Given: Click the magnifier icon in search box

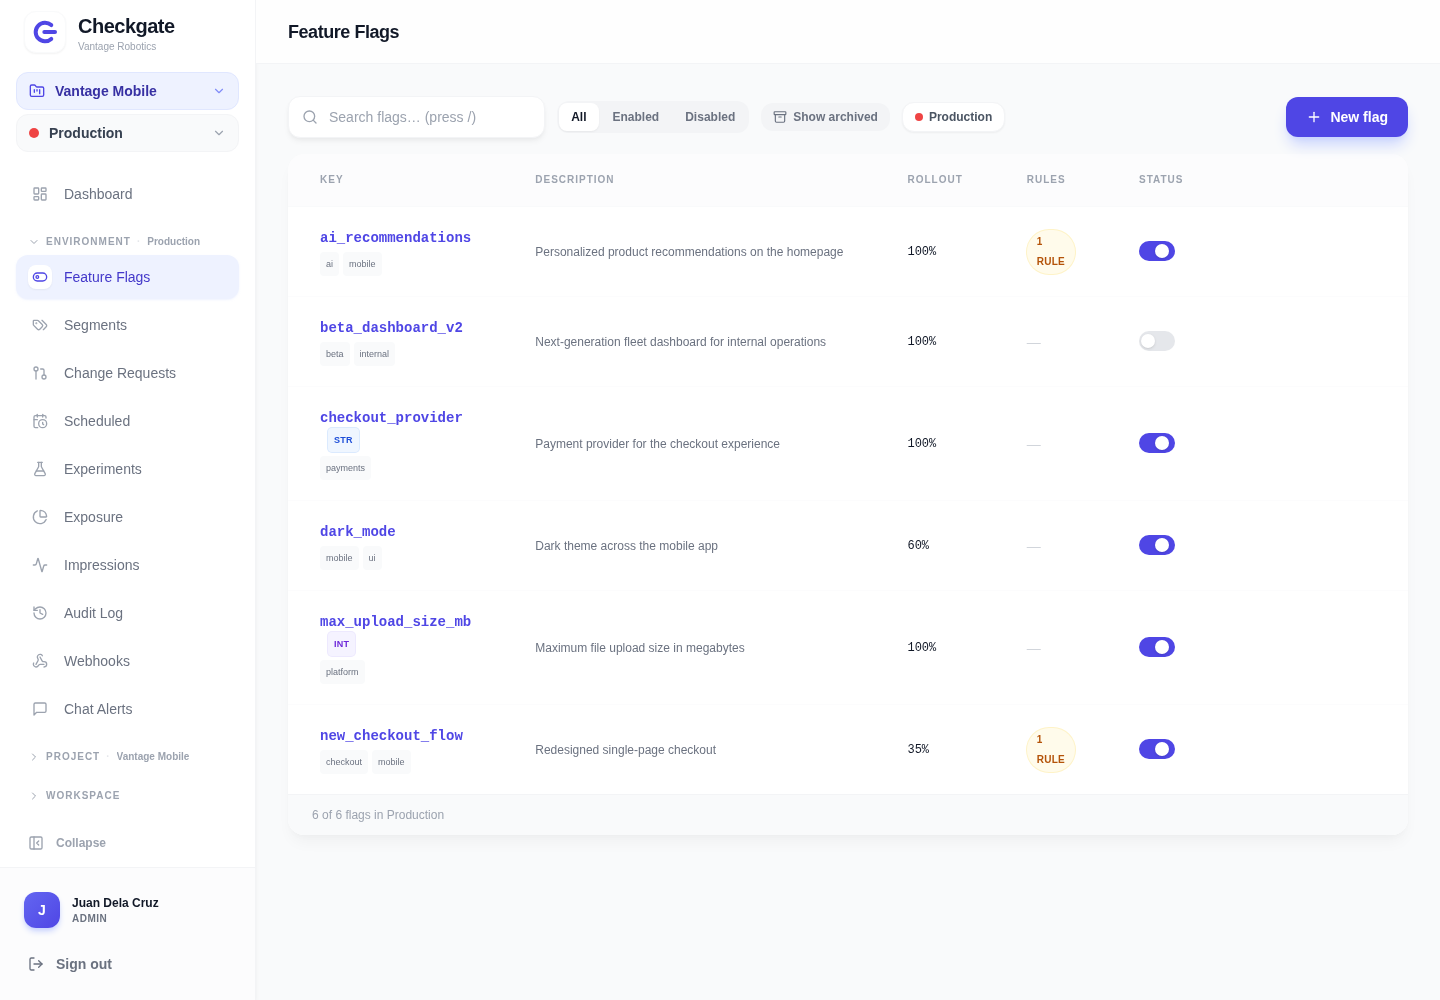Looking at the screenshot, I should (x=310, y=117).
